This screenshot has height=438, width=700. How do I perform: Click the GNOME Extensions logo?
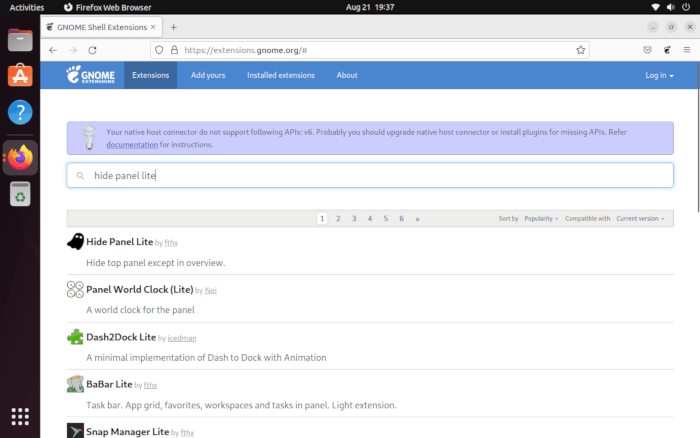91,75
